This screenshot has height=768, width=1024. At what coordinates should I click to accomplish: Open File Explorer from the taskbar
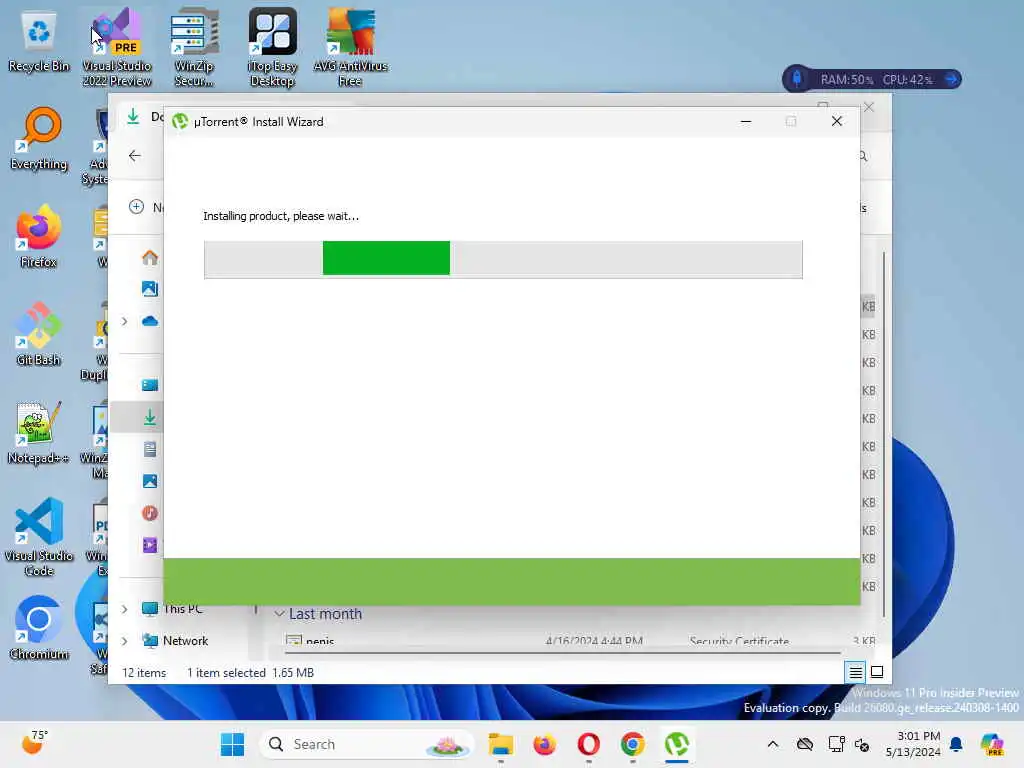(x=501, y=744)
